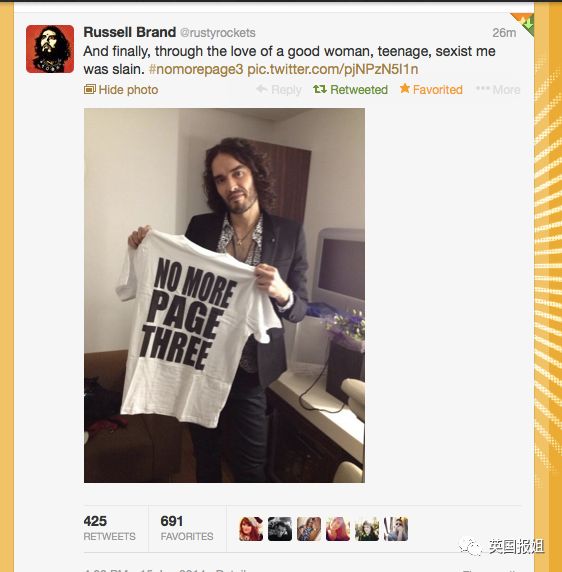Click the 26m tweet timestamp
562x572 pixels.
[x=504, y=33]
